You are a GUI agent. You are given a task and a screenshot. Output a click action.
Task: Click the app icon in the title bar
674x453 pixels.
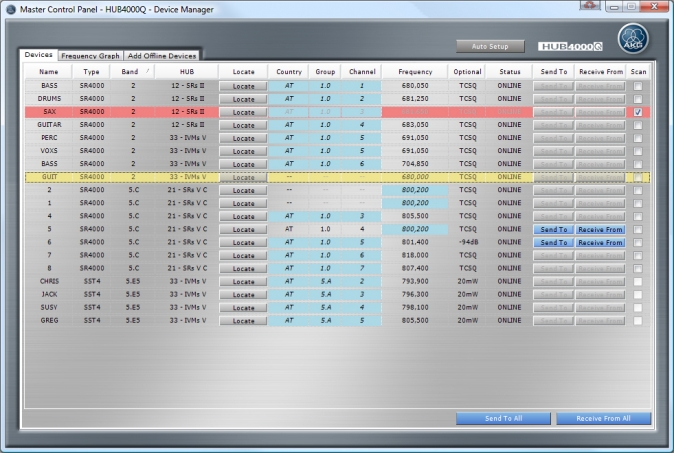[11, 9]
